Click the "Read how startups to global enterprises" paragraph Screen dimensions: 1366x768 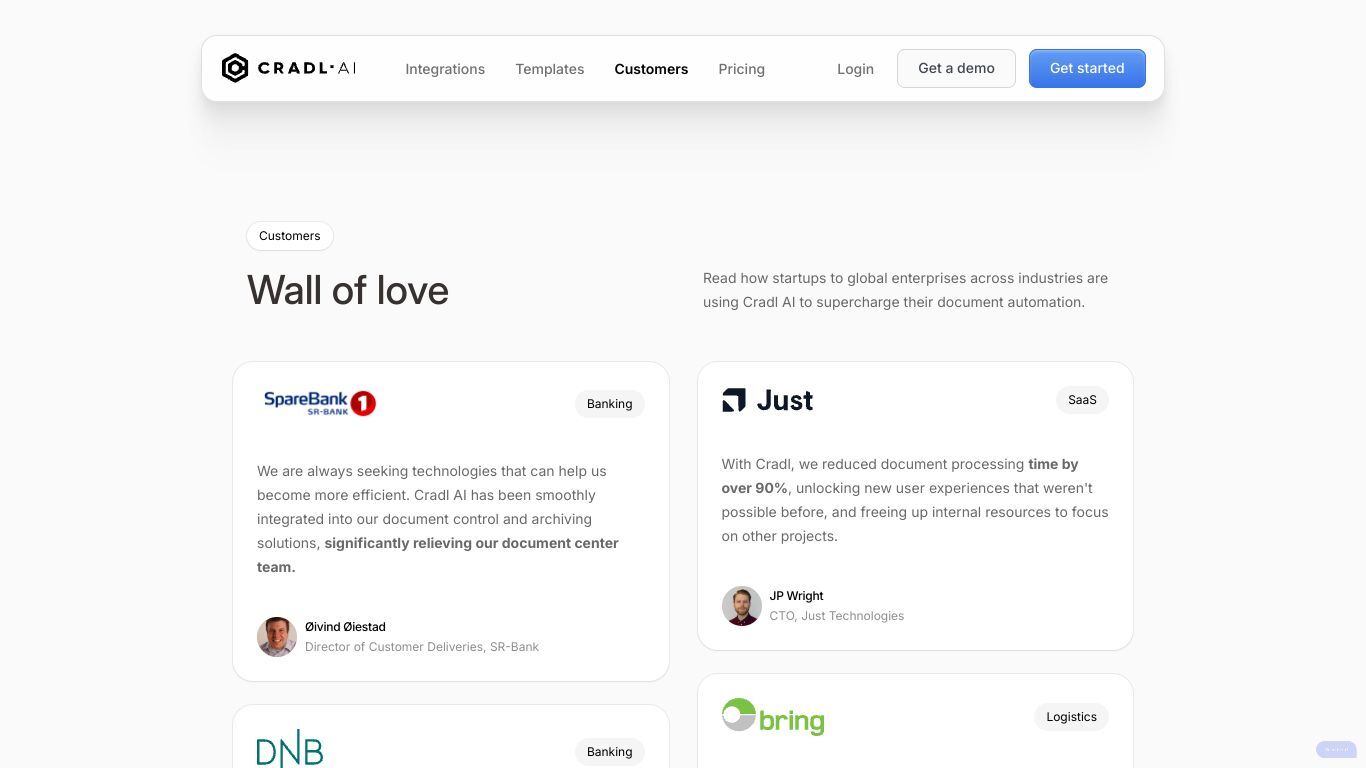coord(905,290)
